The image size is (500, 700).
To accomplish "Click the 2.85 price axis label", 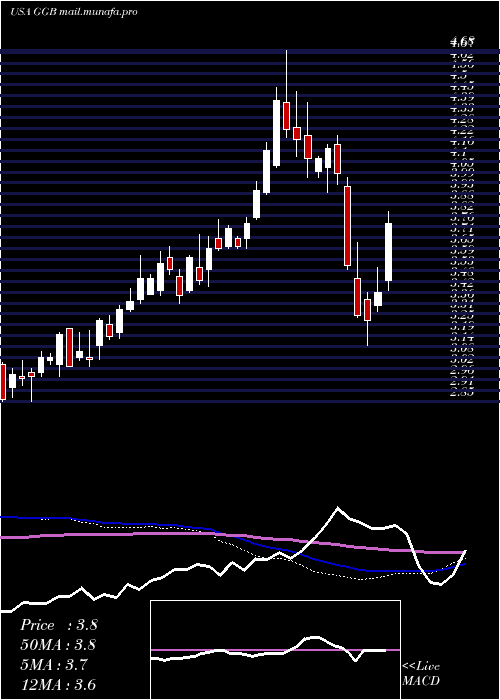I will click(462, 393).
